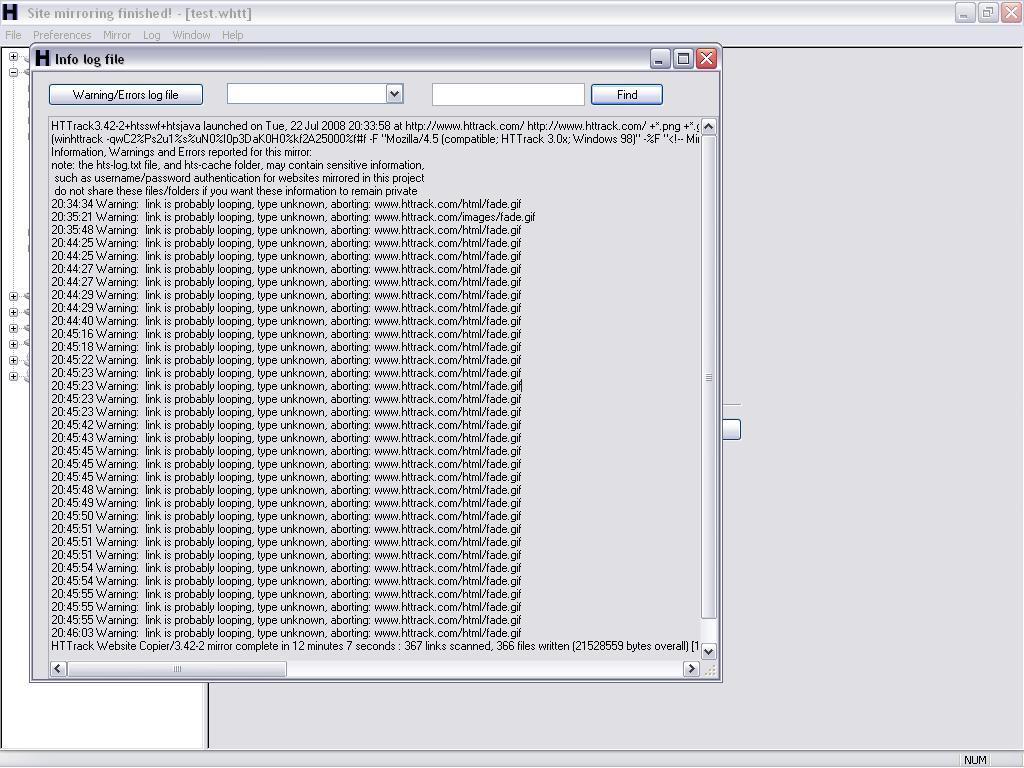Open the Warning/Errors log file

(x=126, y=95)
